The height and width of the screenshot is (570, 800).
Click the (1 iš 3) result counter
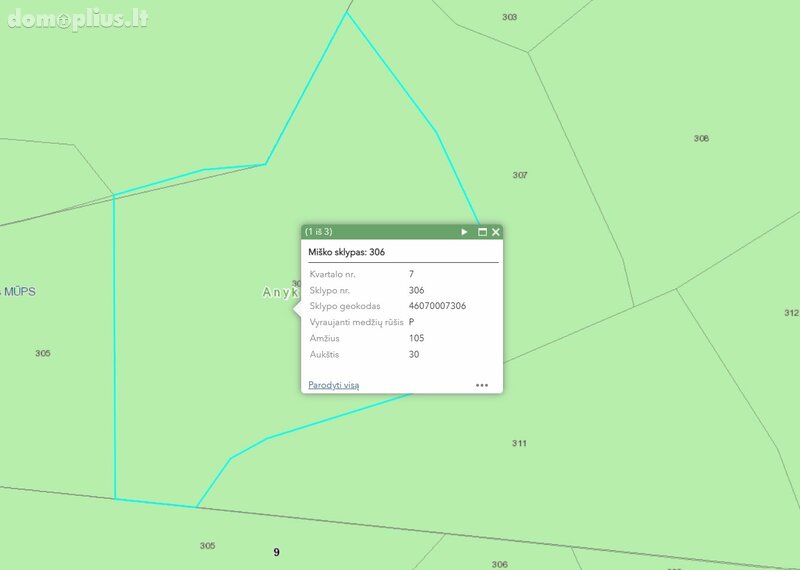[318, 232]
